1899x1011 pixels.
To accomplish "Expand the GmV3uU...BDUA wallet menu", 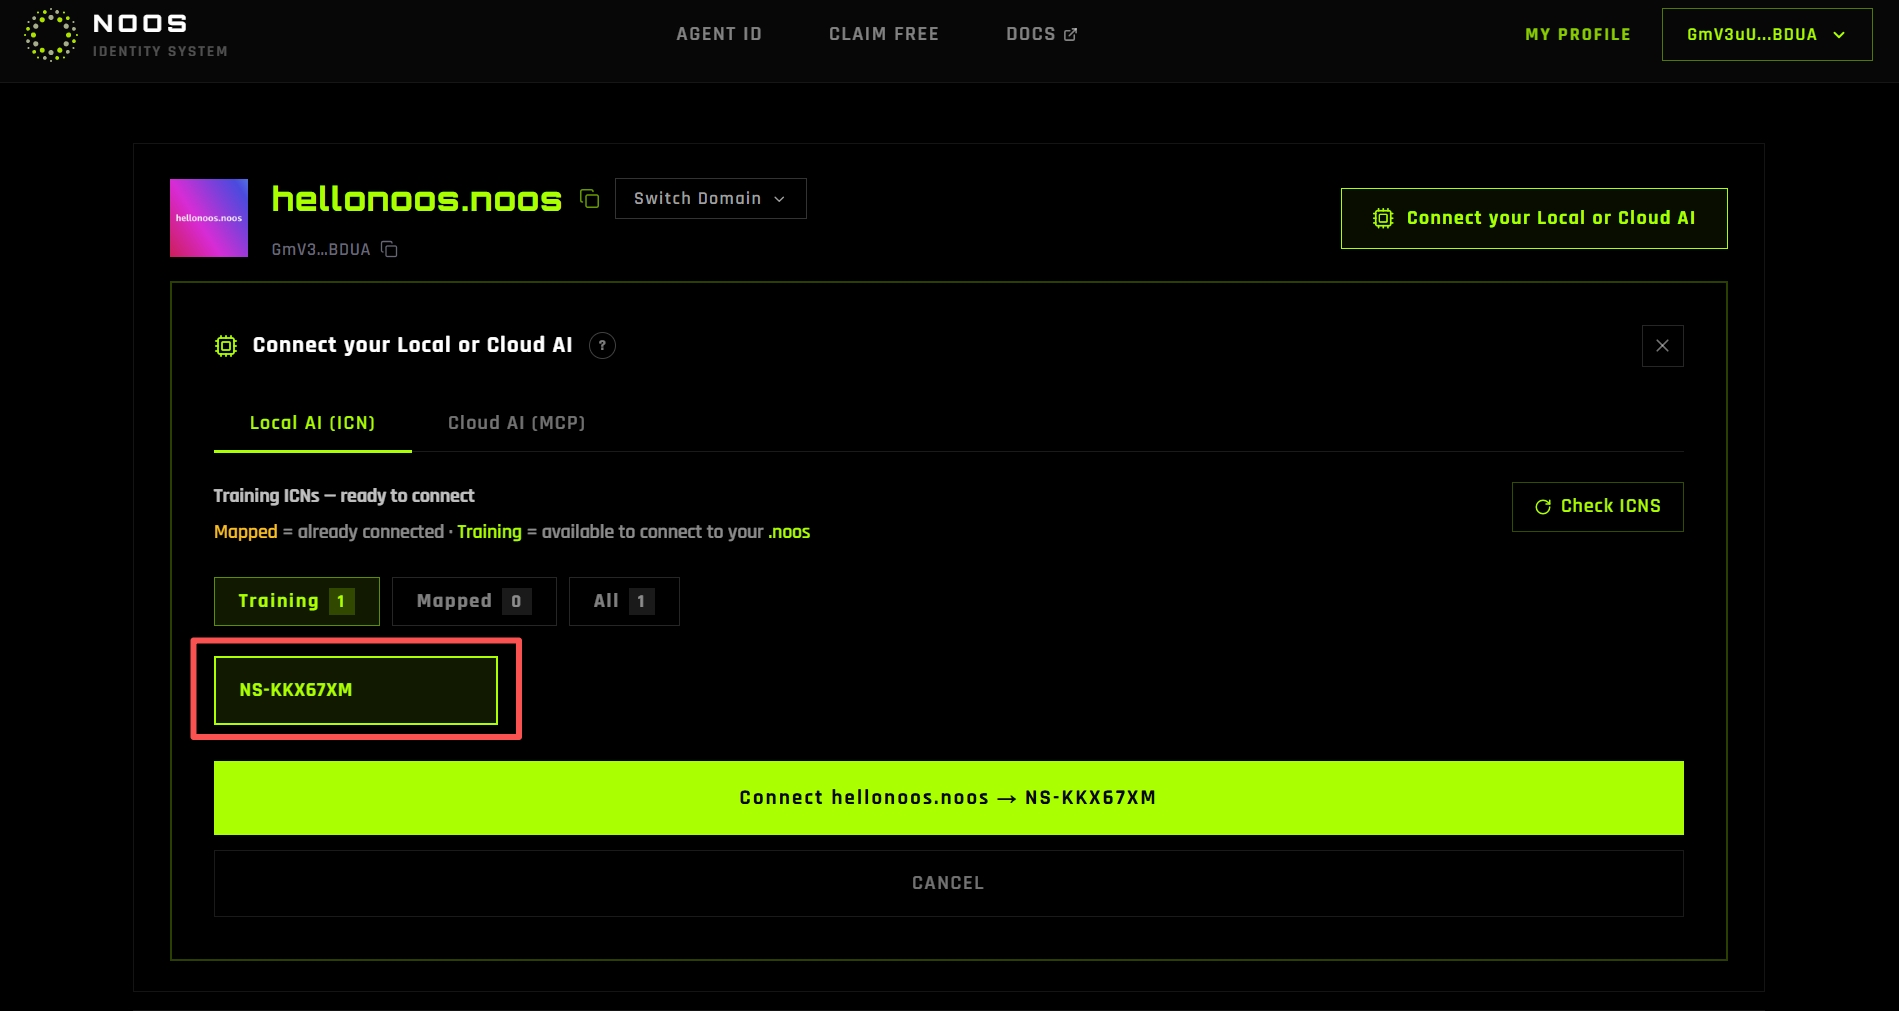I will point(1766,35).
